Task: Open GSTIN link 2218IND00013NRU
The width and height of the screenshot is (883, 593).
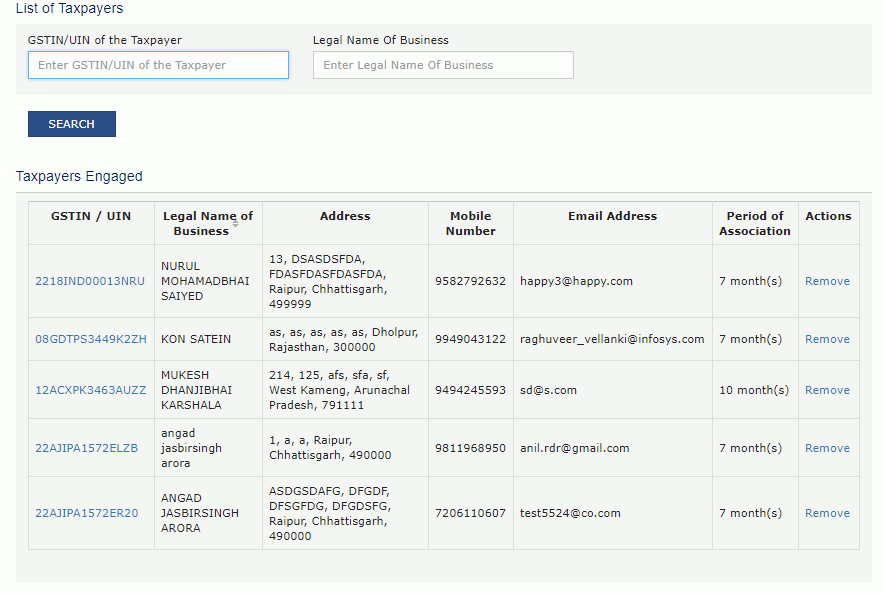Action: pyautogui.click(x=90, y=281)
